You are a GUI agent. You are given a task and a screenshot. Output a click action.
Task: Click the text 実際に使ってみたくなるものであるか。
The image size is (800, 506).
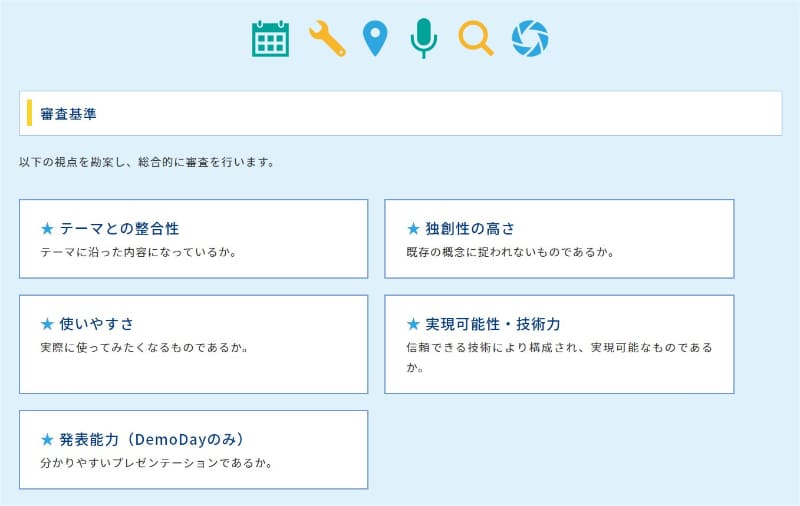[x=144, y=347]
